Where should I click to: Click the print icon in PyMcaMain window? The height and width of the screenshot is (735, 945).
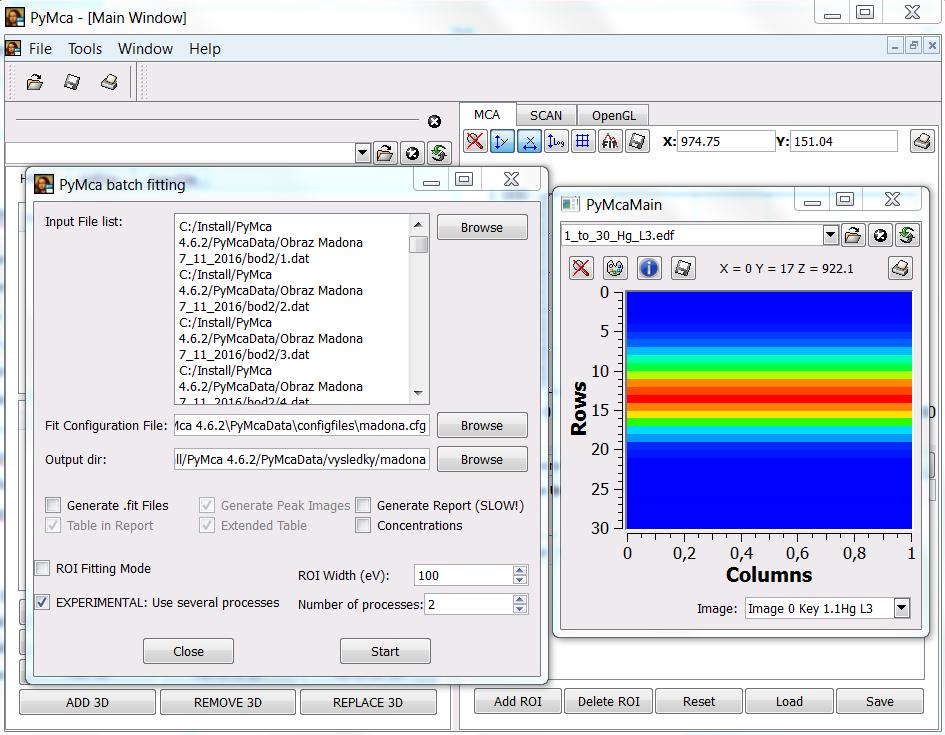[x=900, y=268]
